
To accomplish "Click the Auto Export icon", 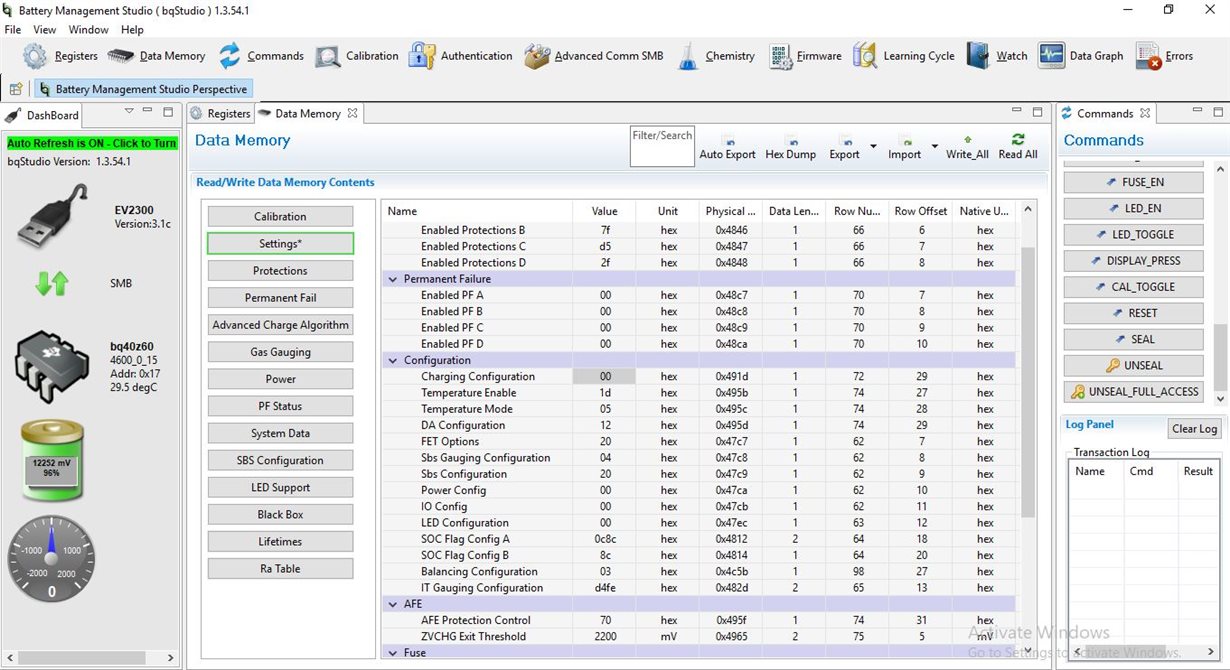I will tap(727, 148).
